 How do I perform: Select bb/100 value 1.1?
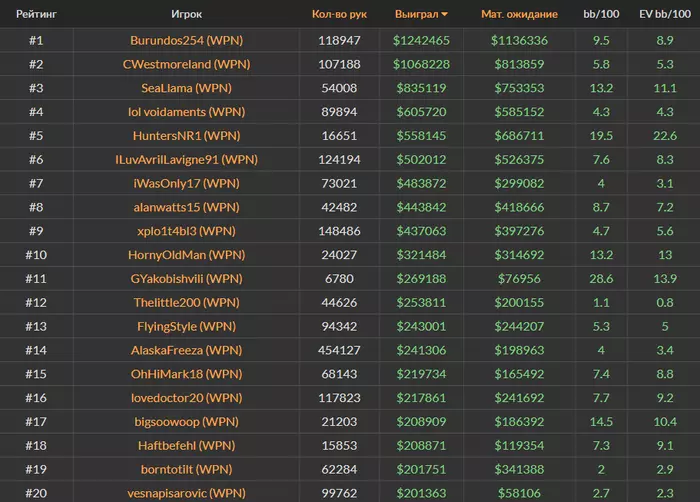click(601, 302)
